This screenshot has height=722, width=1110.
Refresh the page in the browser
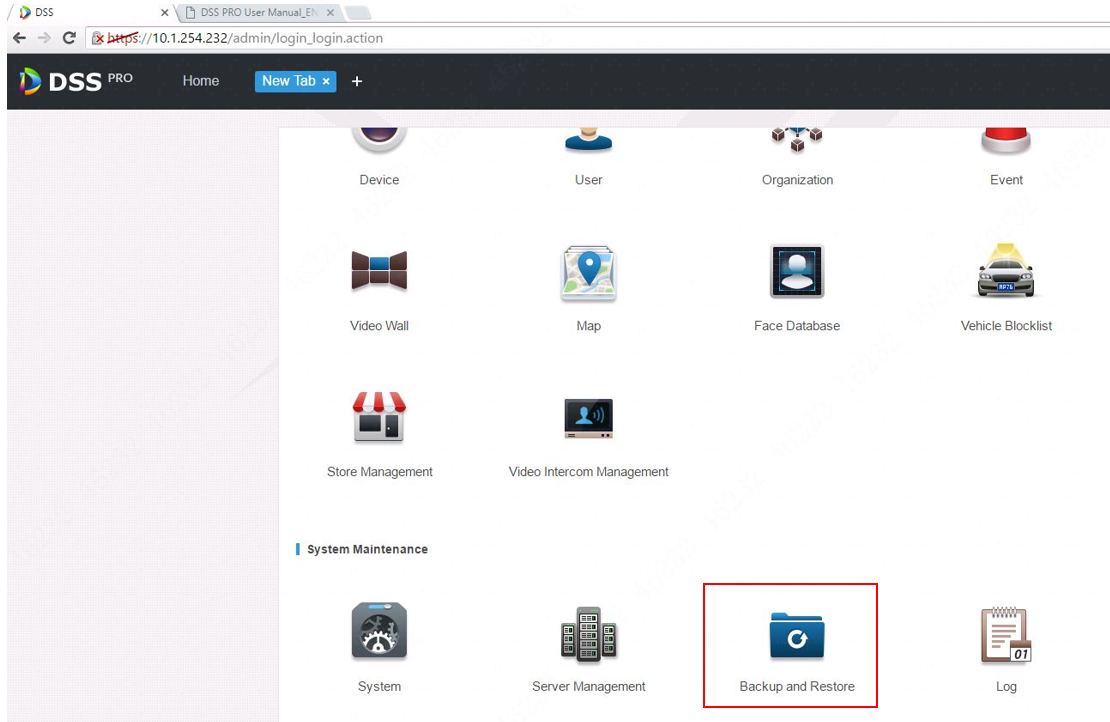68,37
